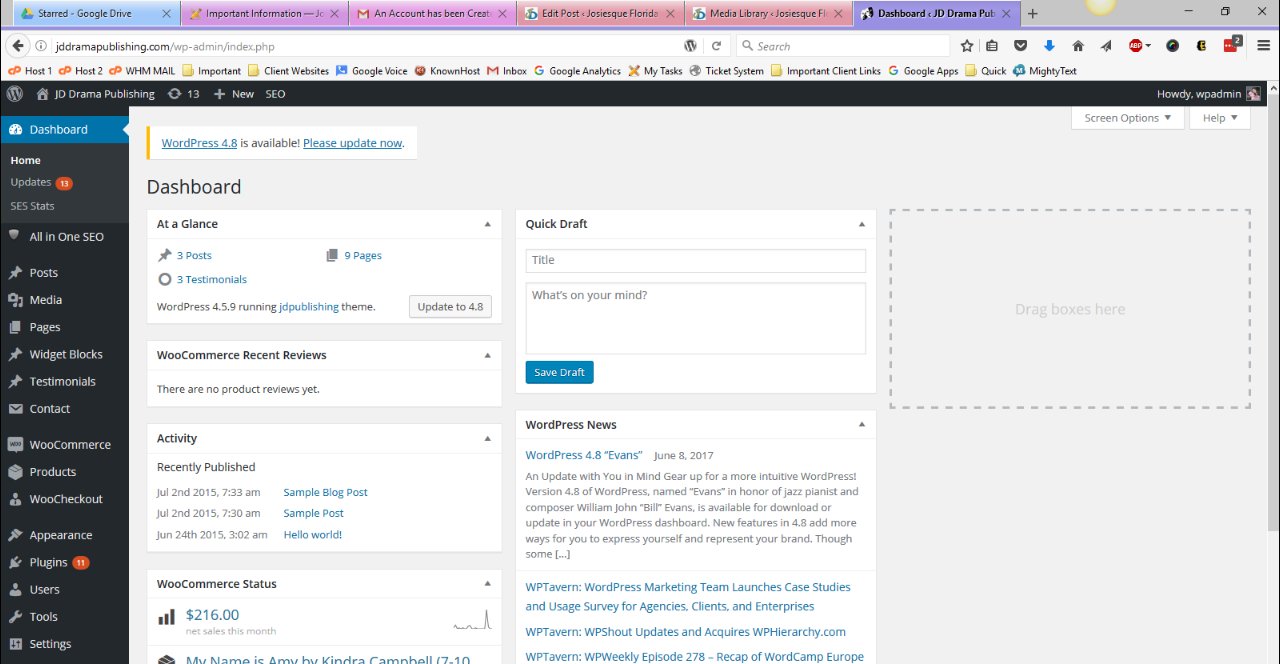Click the Save Draft button
Image resolution: width=1280 pixels, height=664 pixels.
coord(559,372)
